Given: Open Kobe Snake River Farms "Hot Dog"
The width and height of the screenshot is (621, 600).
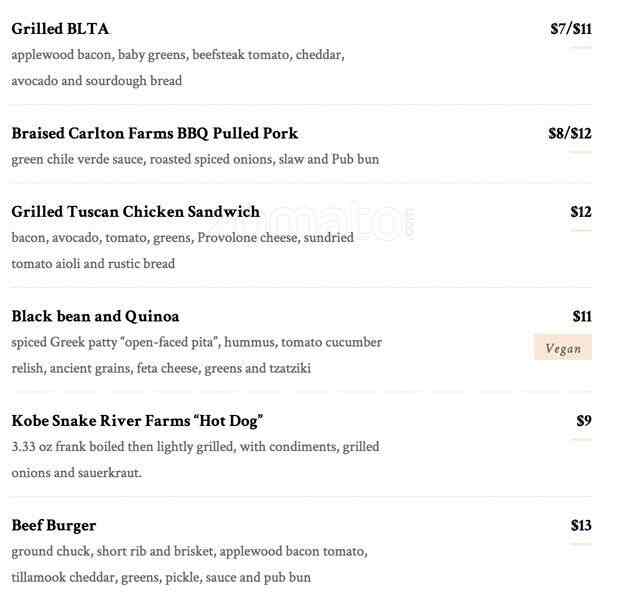Looking at the screenshot, I should coord(137,421).
